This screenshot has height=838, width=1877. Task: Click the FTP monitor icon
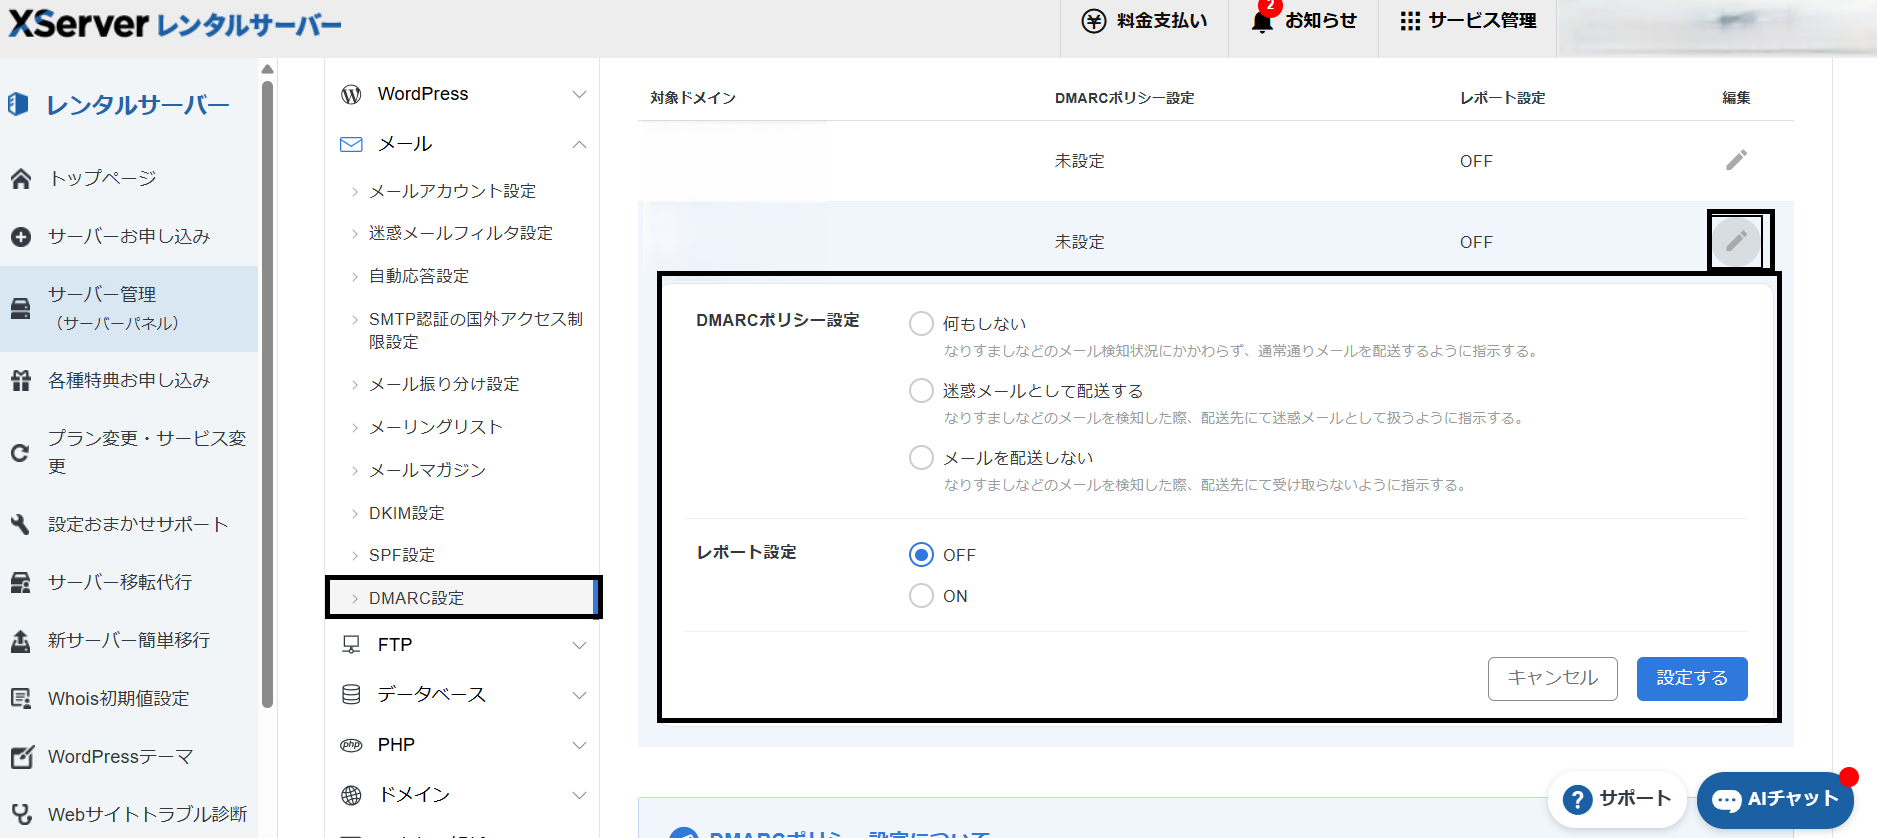pos(351,645)
